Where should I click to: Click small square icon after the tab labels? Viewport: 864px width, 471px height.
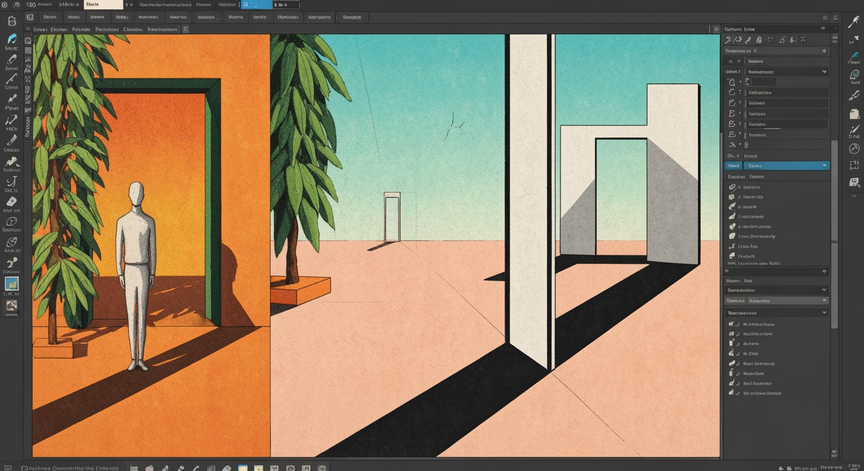tap(186, 29)
